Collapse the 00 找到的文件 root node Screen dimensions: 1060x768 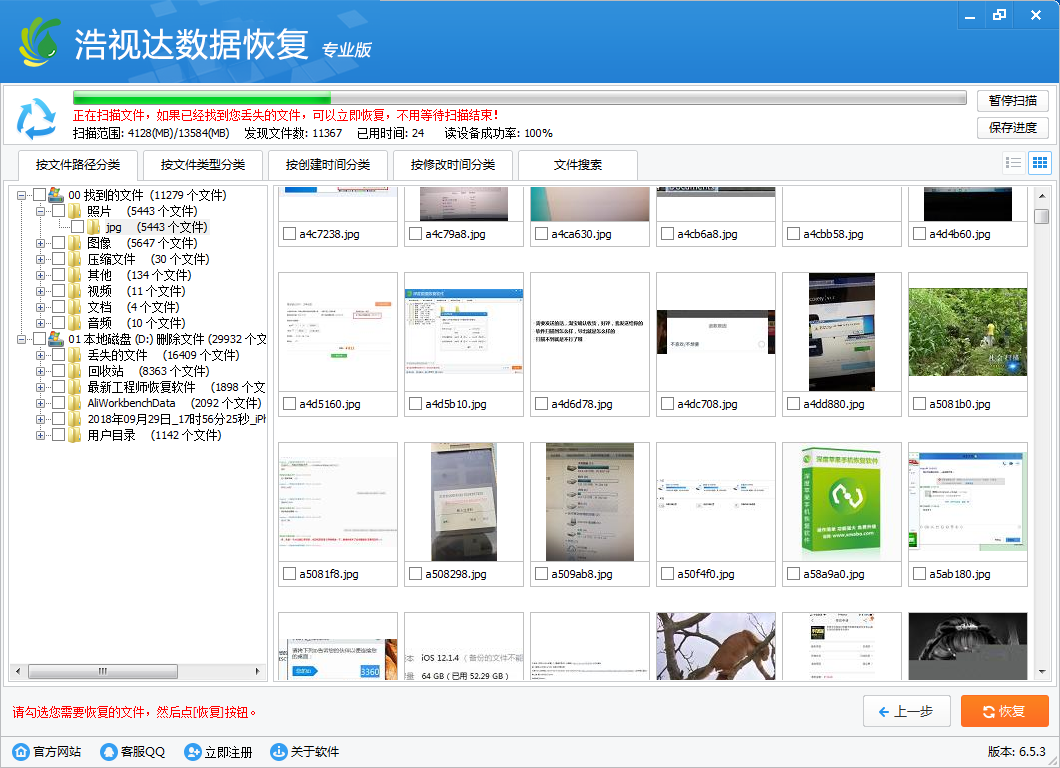tap(22, 195)
